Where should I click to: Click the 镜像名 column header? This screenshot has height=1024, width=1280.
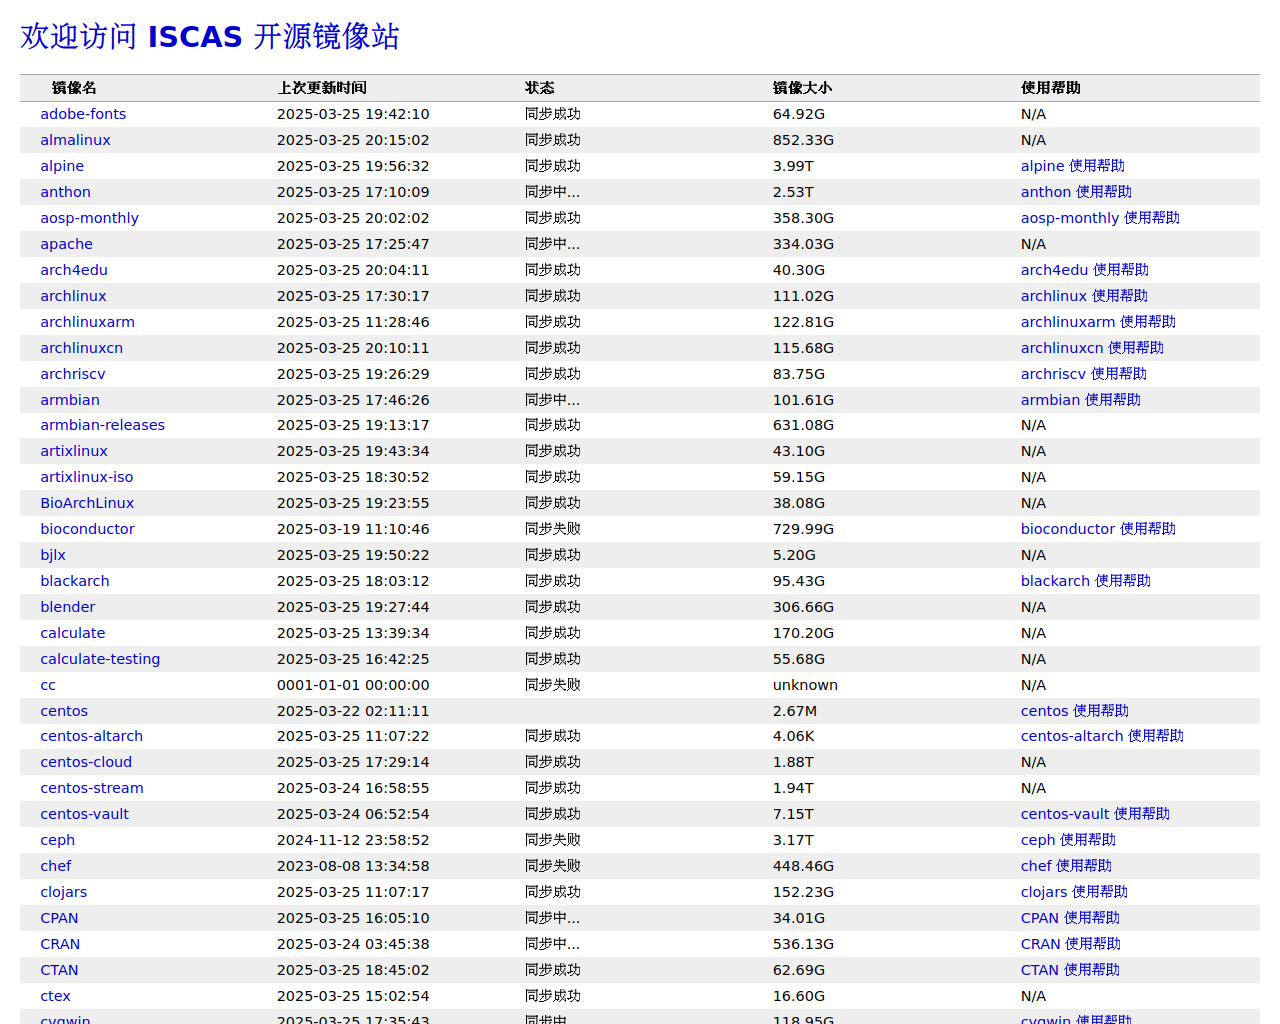click(x=74, y=88)
